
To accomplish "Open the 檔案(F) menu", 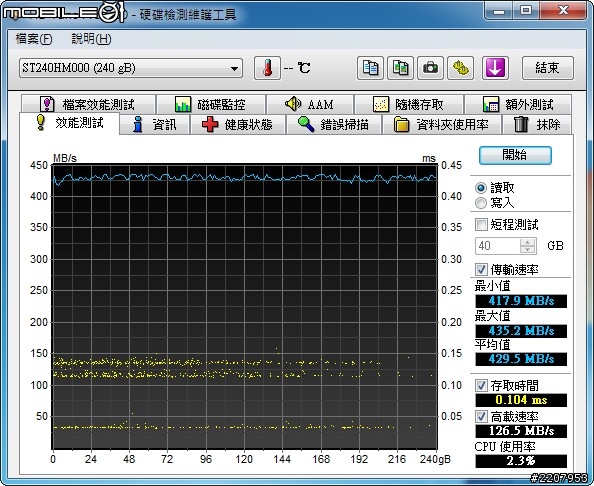I will 34,39.
